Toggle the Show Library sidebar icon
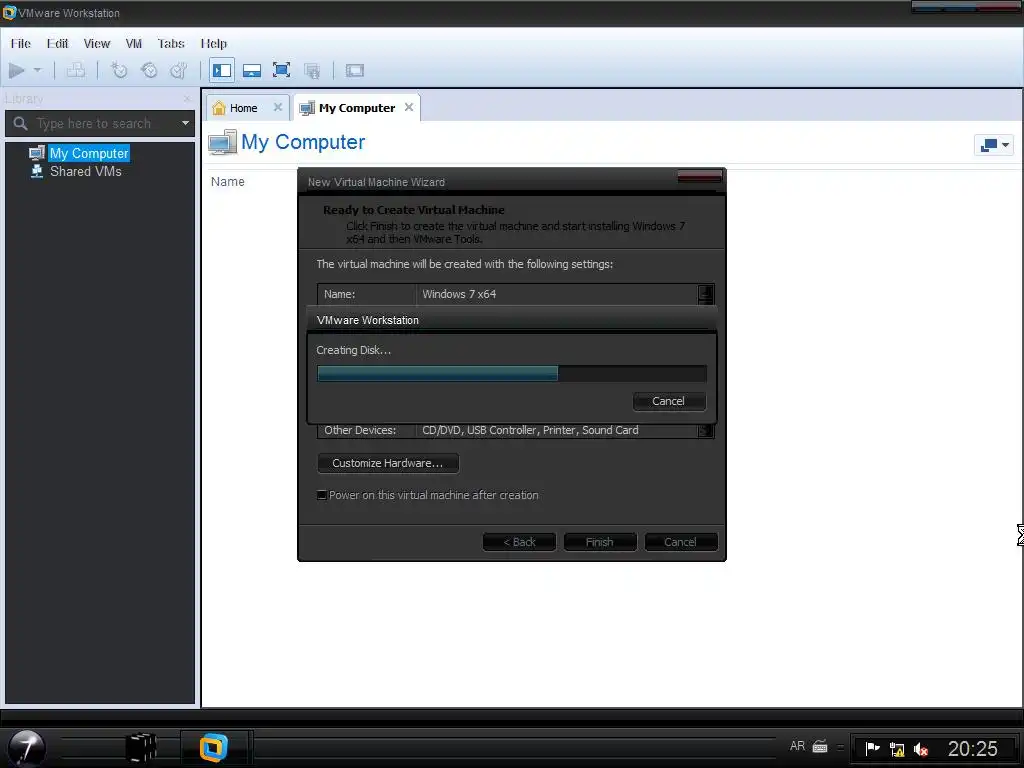 click(222, 70)
